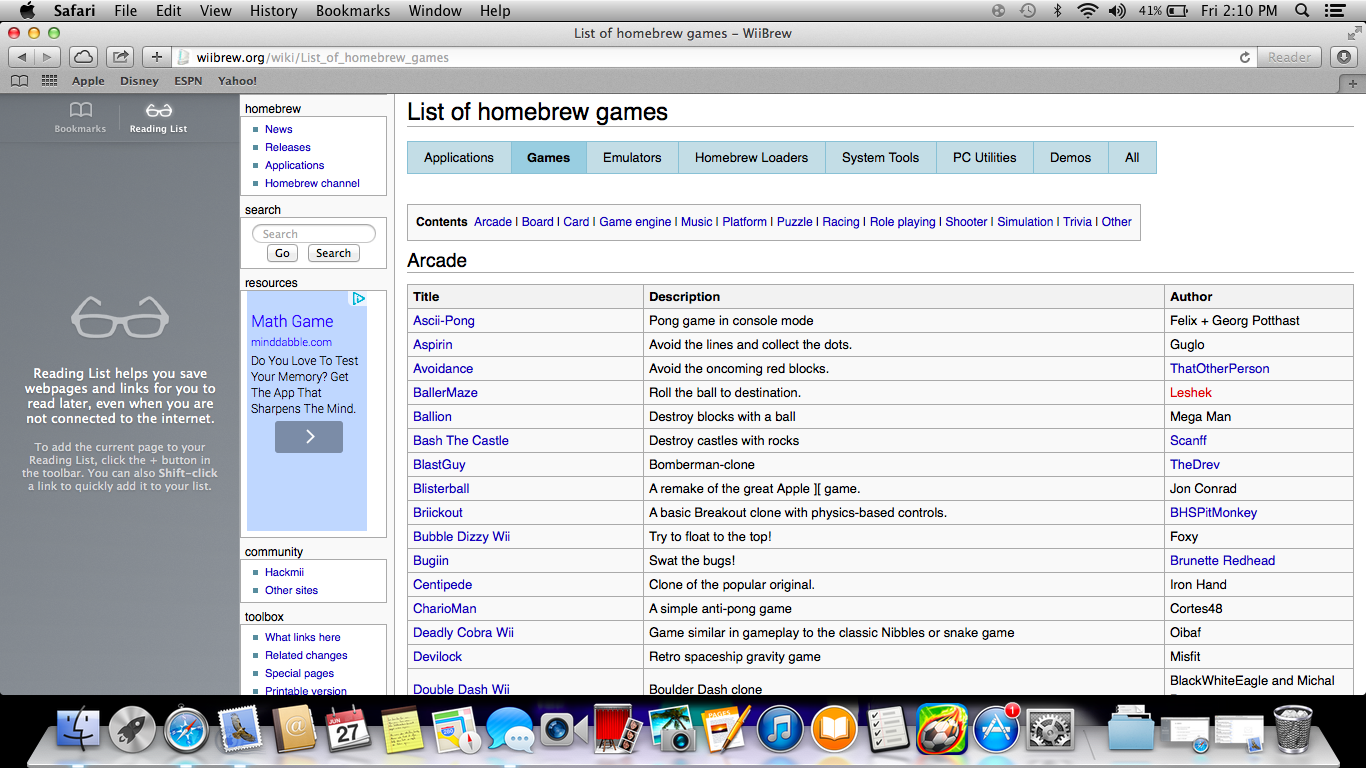Click the forward navigation arrow
The height and width of the screenshot is (768, 1366).
point(47,57)
